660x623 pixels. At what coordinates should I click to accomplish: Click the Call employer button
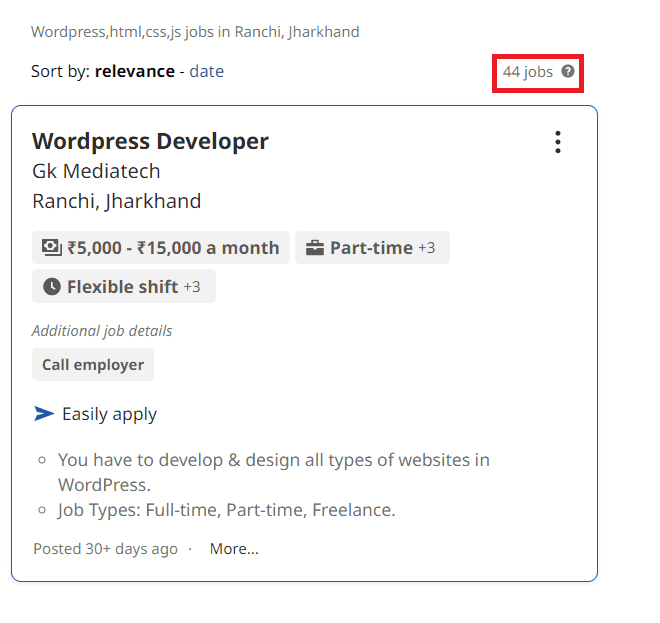[x=93, y=365]
